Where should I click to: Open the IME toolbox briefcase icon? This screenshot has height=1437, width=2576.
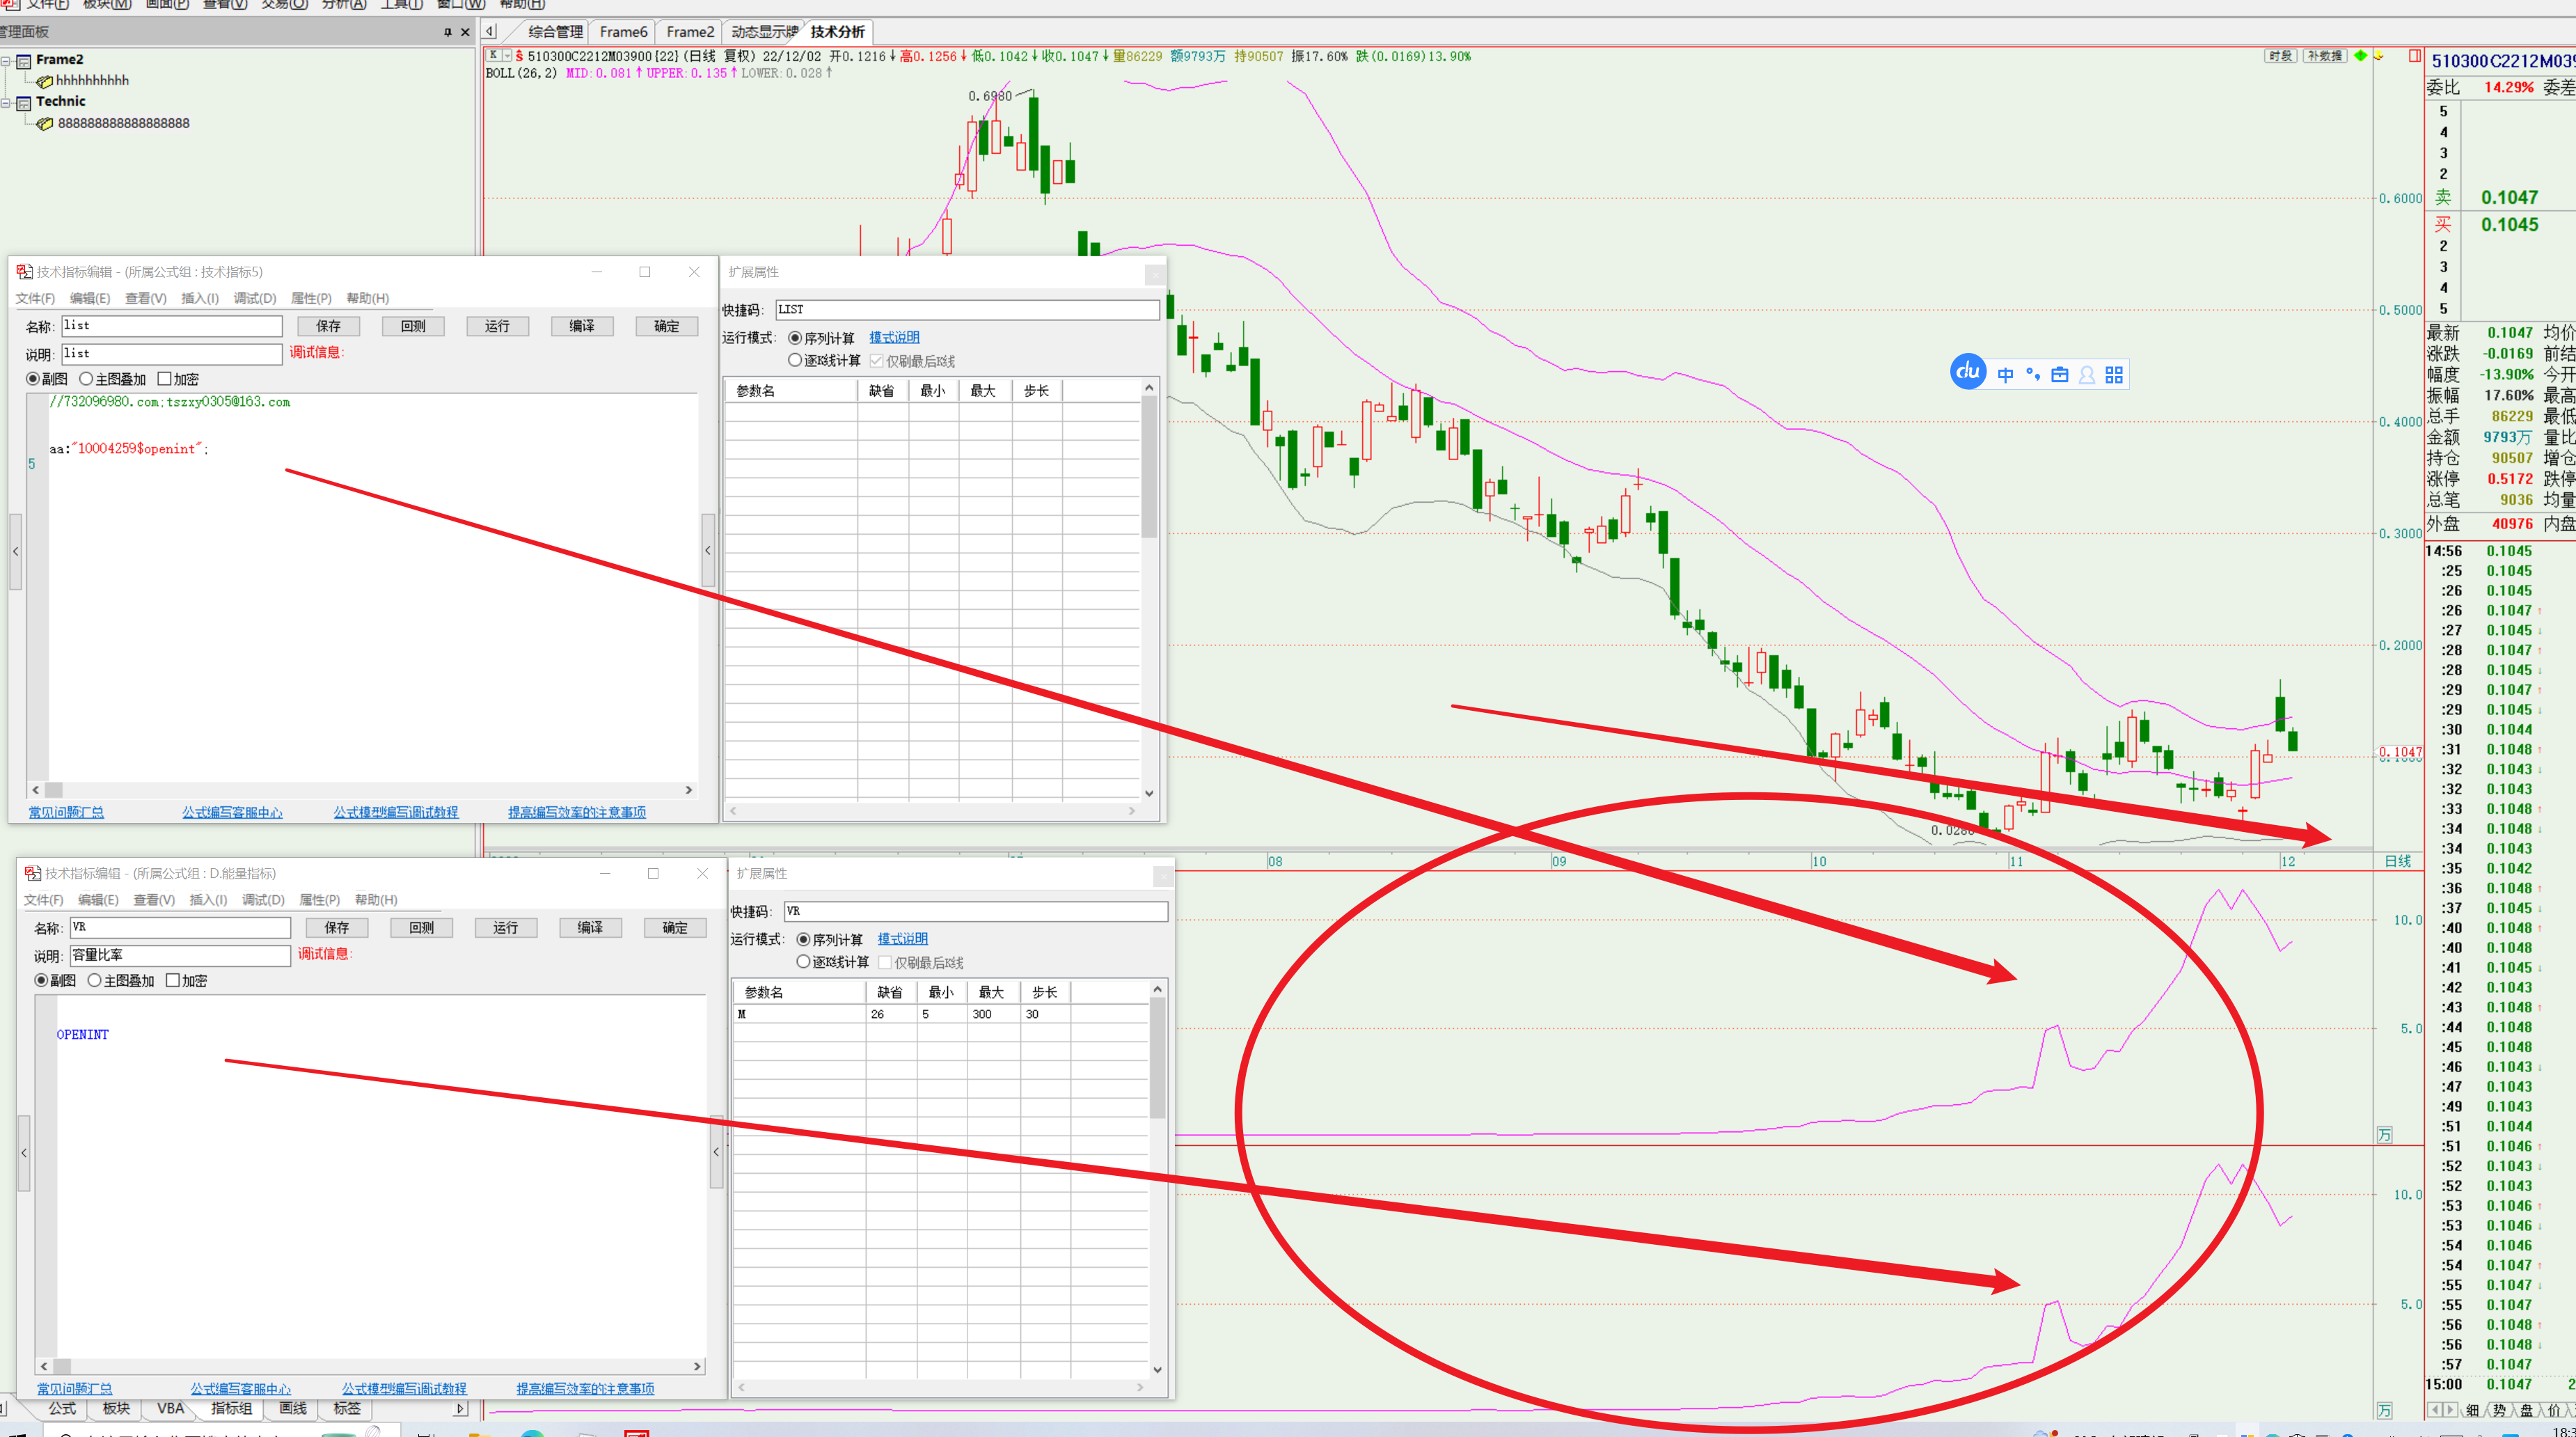point(2059,375)
